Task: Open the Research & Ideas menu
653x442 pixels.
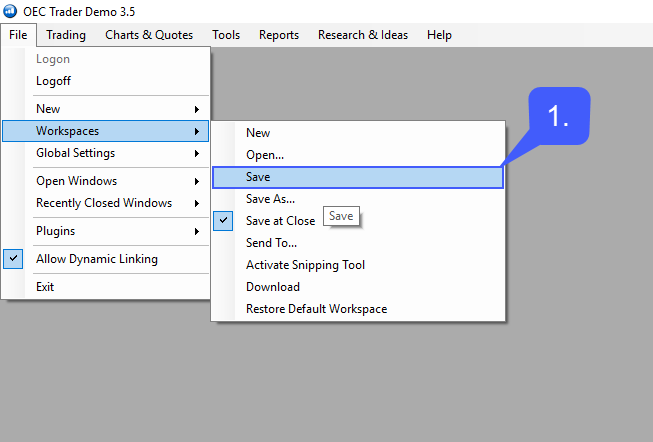Action: (x=363, y=35)
